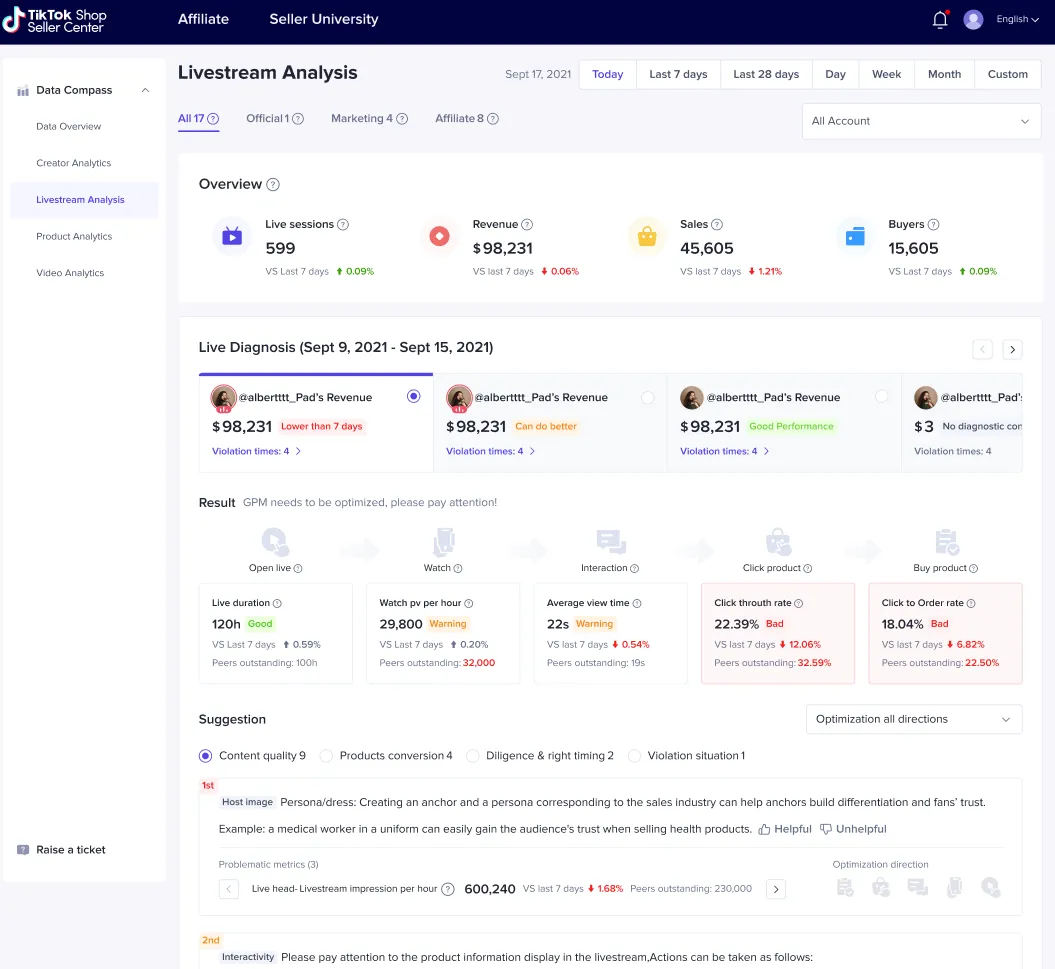
Task: Switch to the Marketing 4 tab
Action: 362,119
